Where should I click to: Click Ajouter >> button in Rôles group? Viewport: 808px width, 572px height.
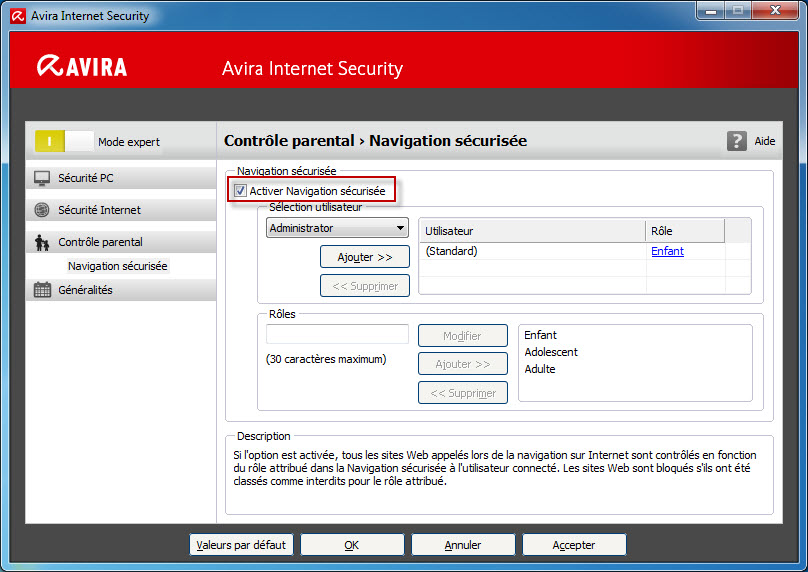(463, 364)
